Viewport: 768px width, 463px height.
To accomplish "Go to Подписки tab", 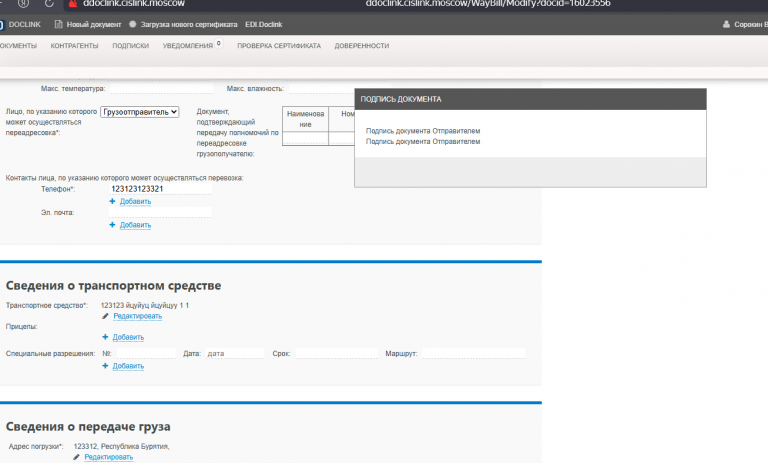I will click(x=130, y=46).
